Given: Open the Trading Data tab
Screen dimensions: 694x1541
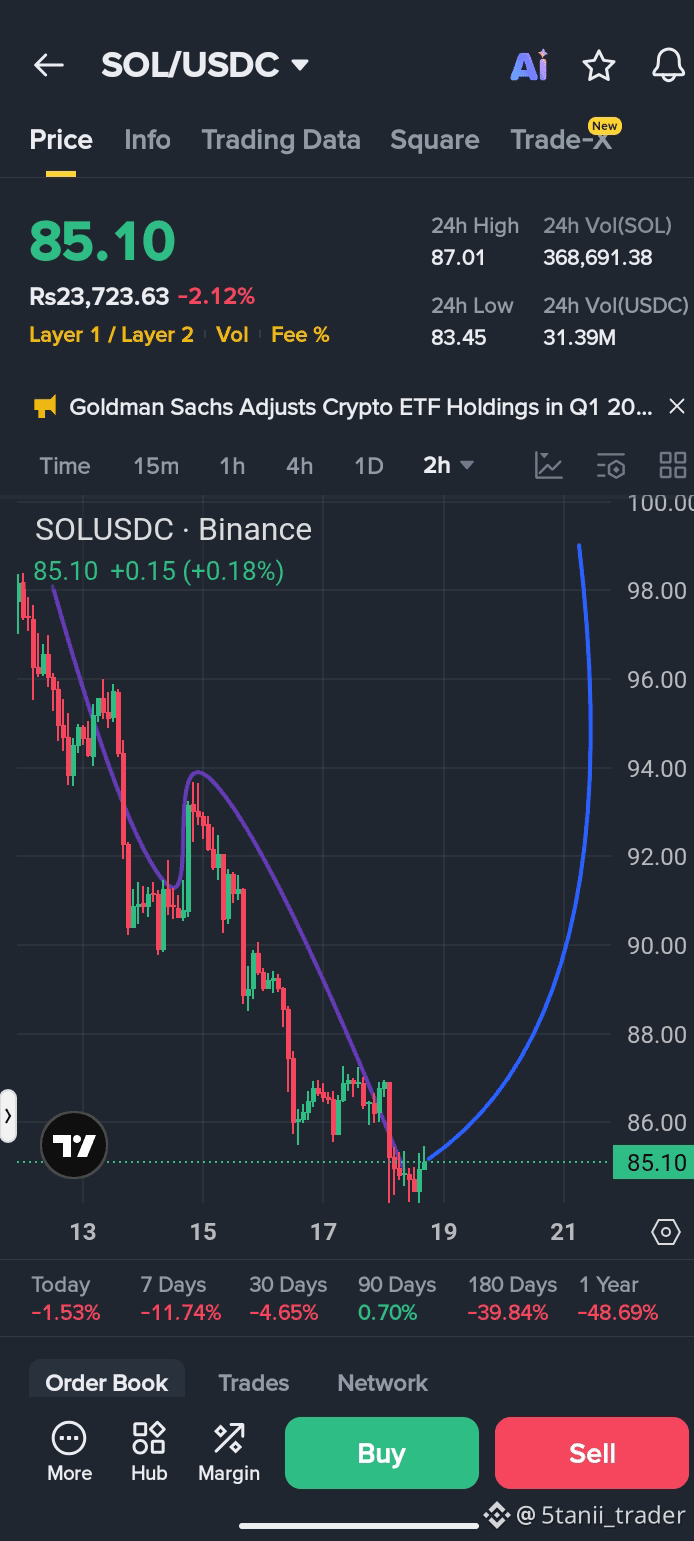Looking at the screenshot, I should tap(281, 140).
